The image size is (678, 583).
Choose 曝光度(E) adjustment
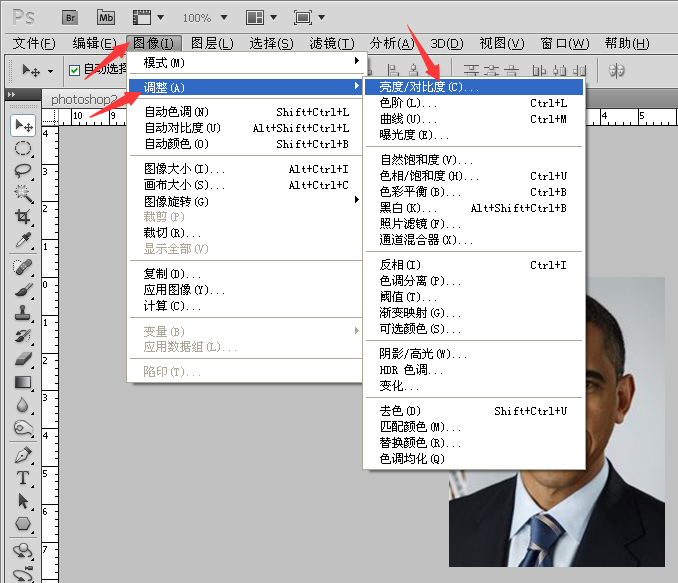pyautogui.click(x=474, y=135)
